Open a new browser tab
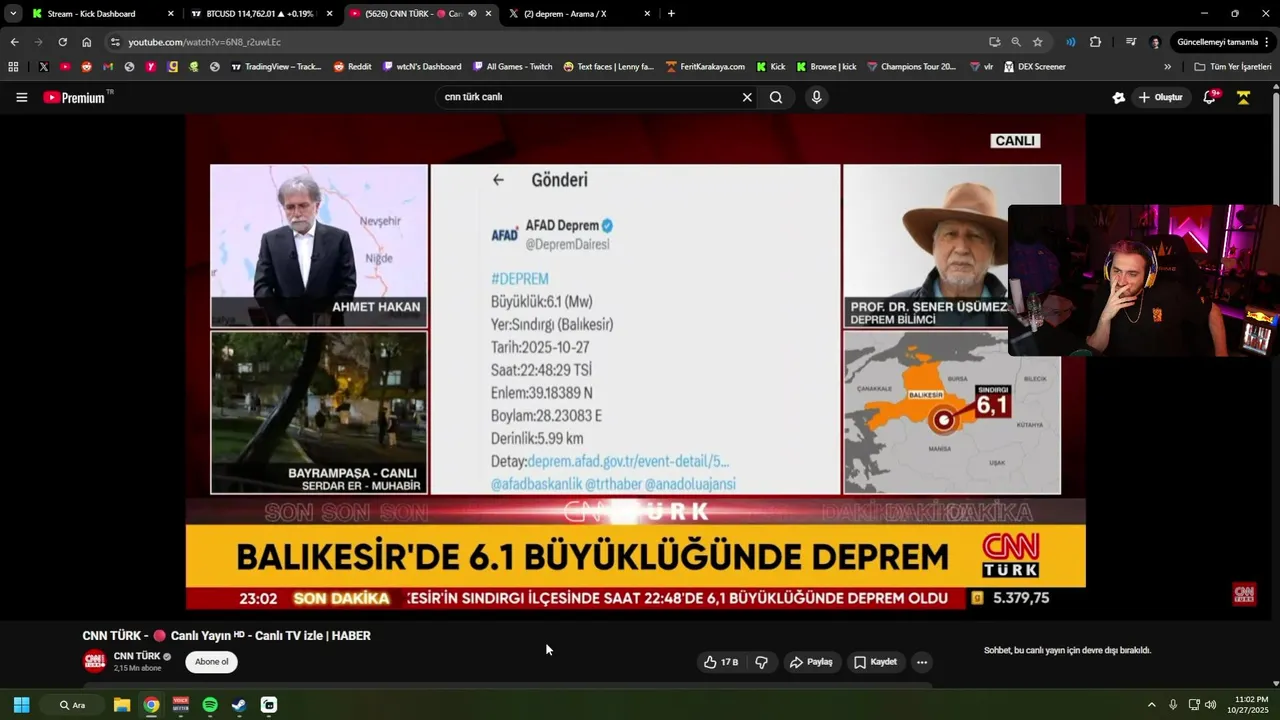 [671, 14]
